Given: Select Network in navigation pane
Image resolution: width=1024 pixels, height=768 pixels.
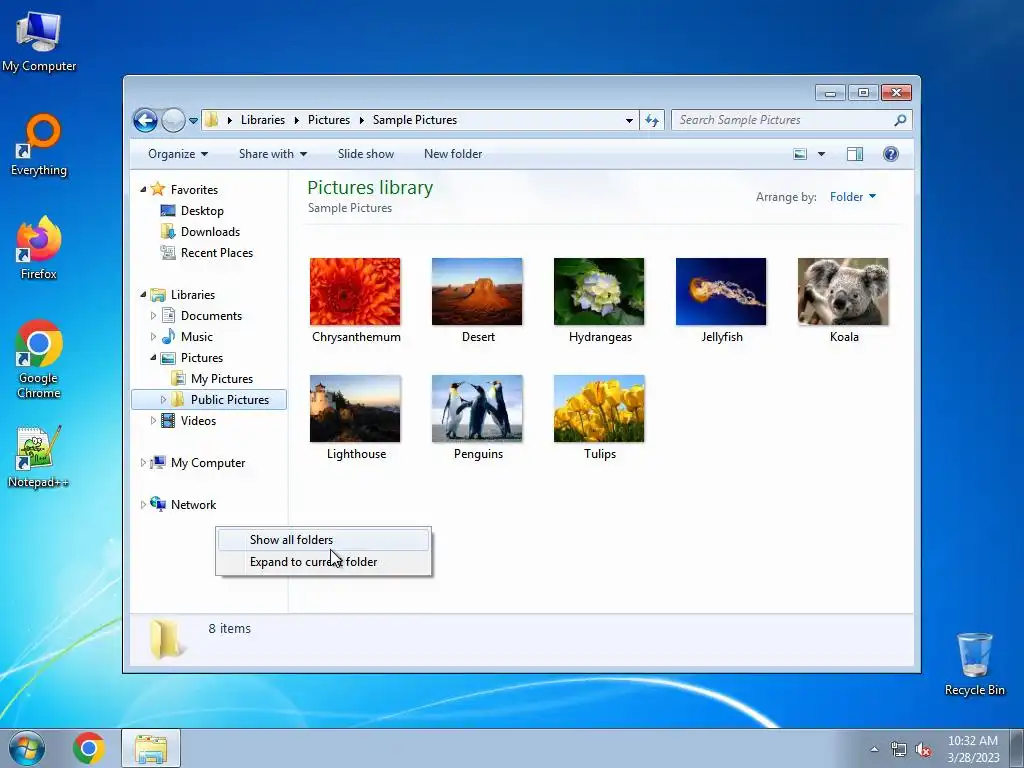Looking at the screenshot, I should pos(193,504).
